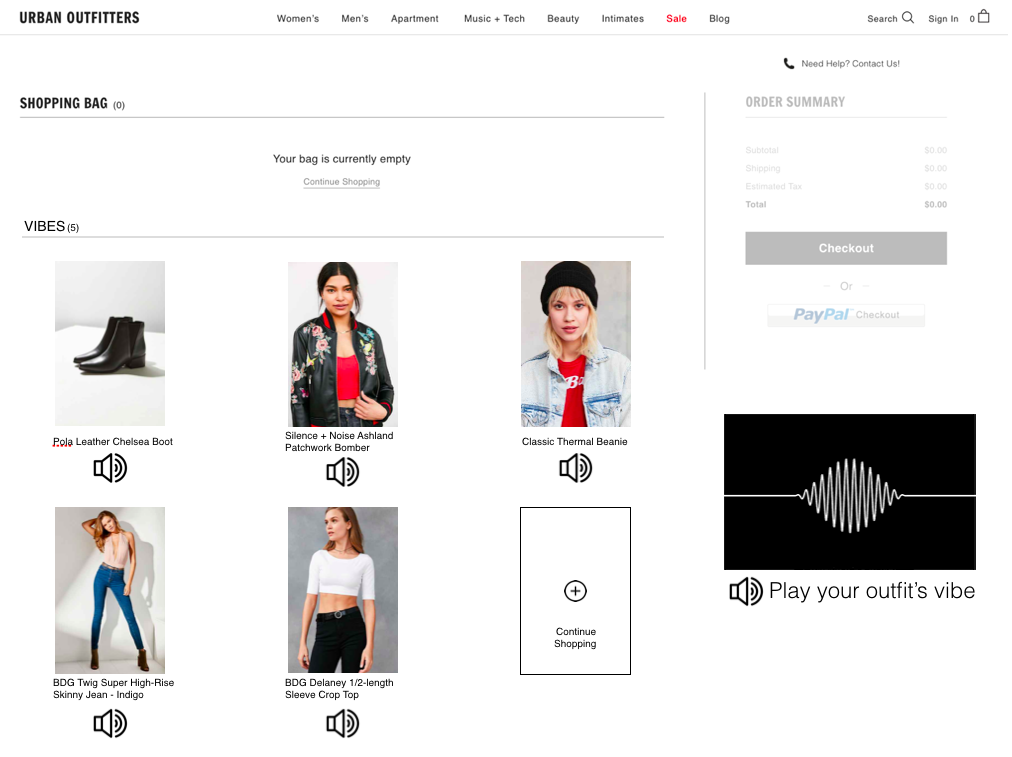Open the search magnifier icon
The image size is (1012, 757).
[x=908, y=17]
